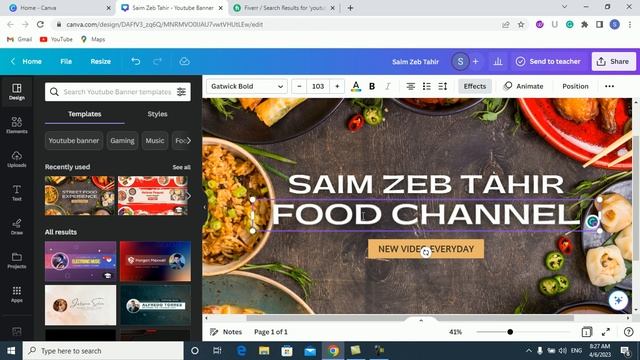Select the Electronic Music banner template
This screenshot has height=360, width=640.
click(x=80, y=261)
